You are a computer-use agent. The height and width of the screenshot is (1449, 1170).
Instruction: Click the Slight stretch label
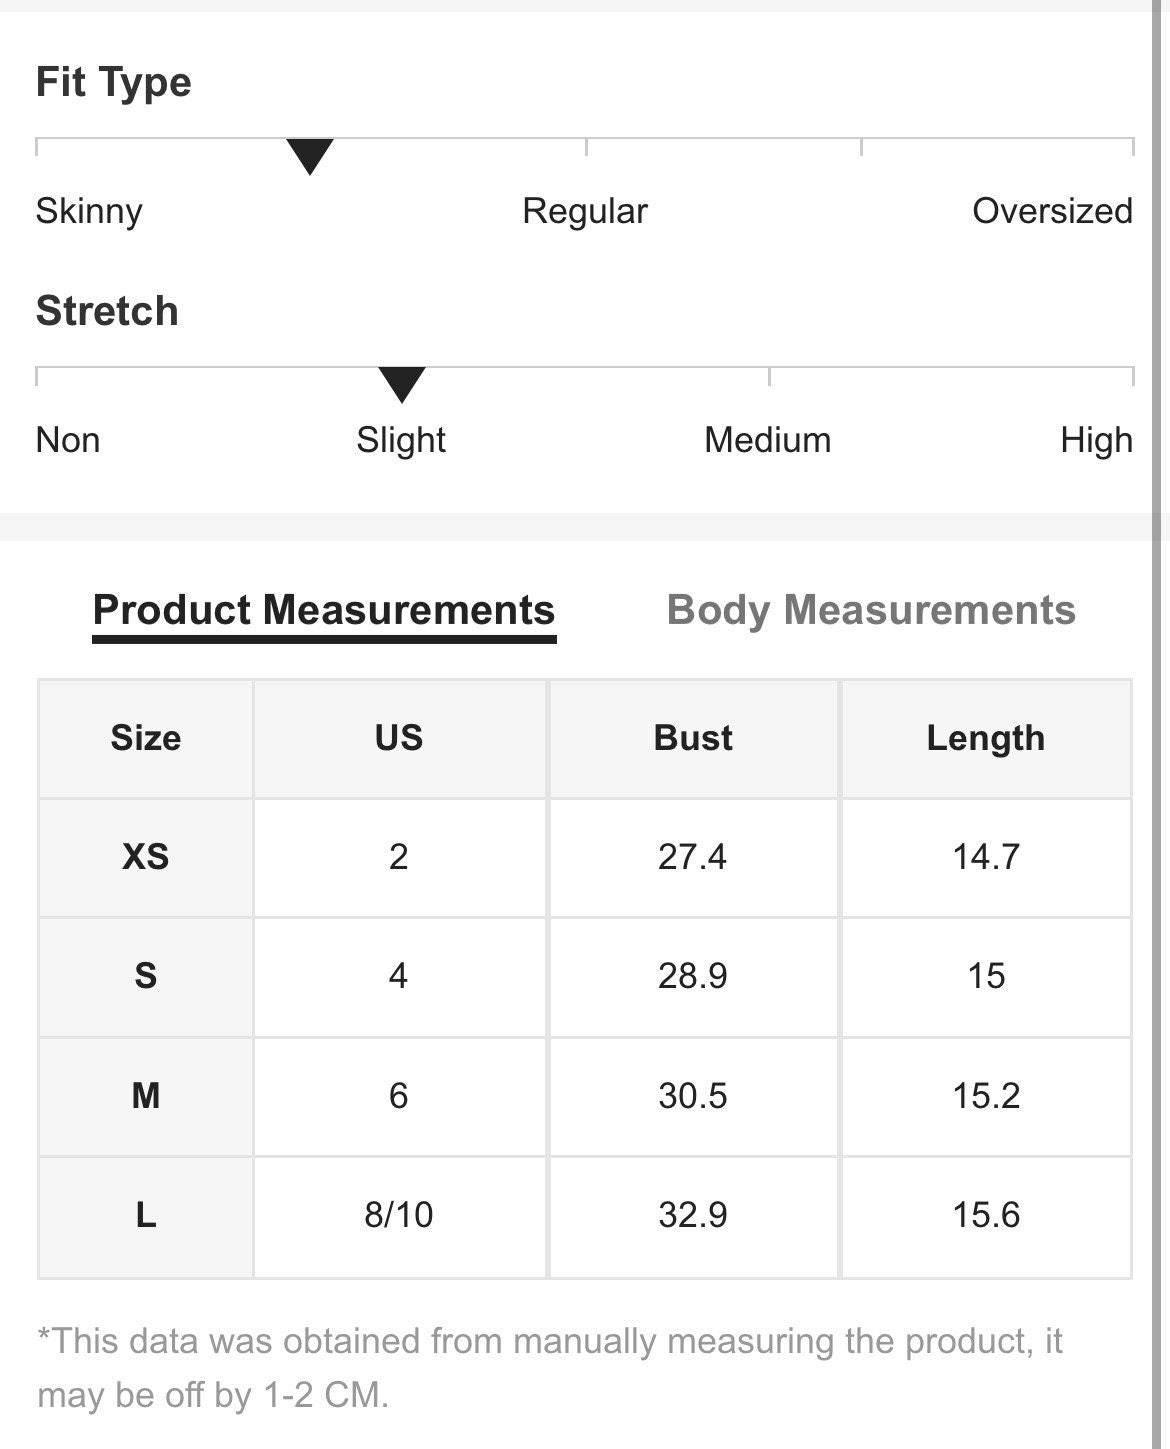click(401, 440)
